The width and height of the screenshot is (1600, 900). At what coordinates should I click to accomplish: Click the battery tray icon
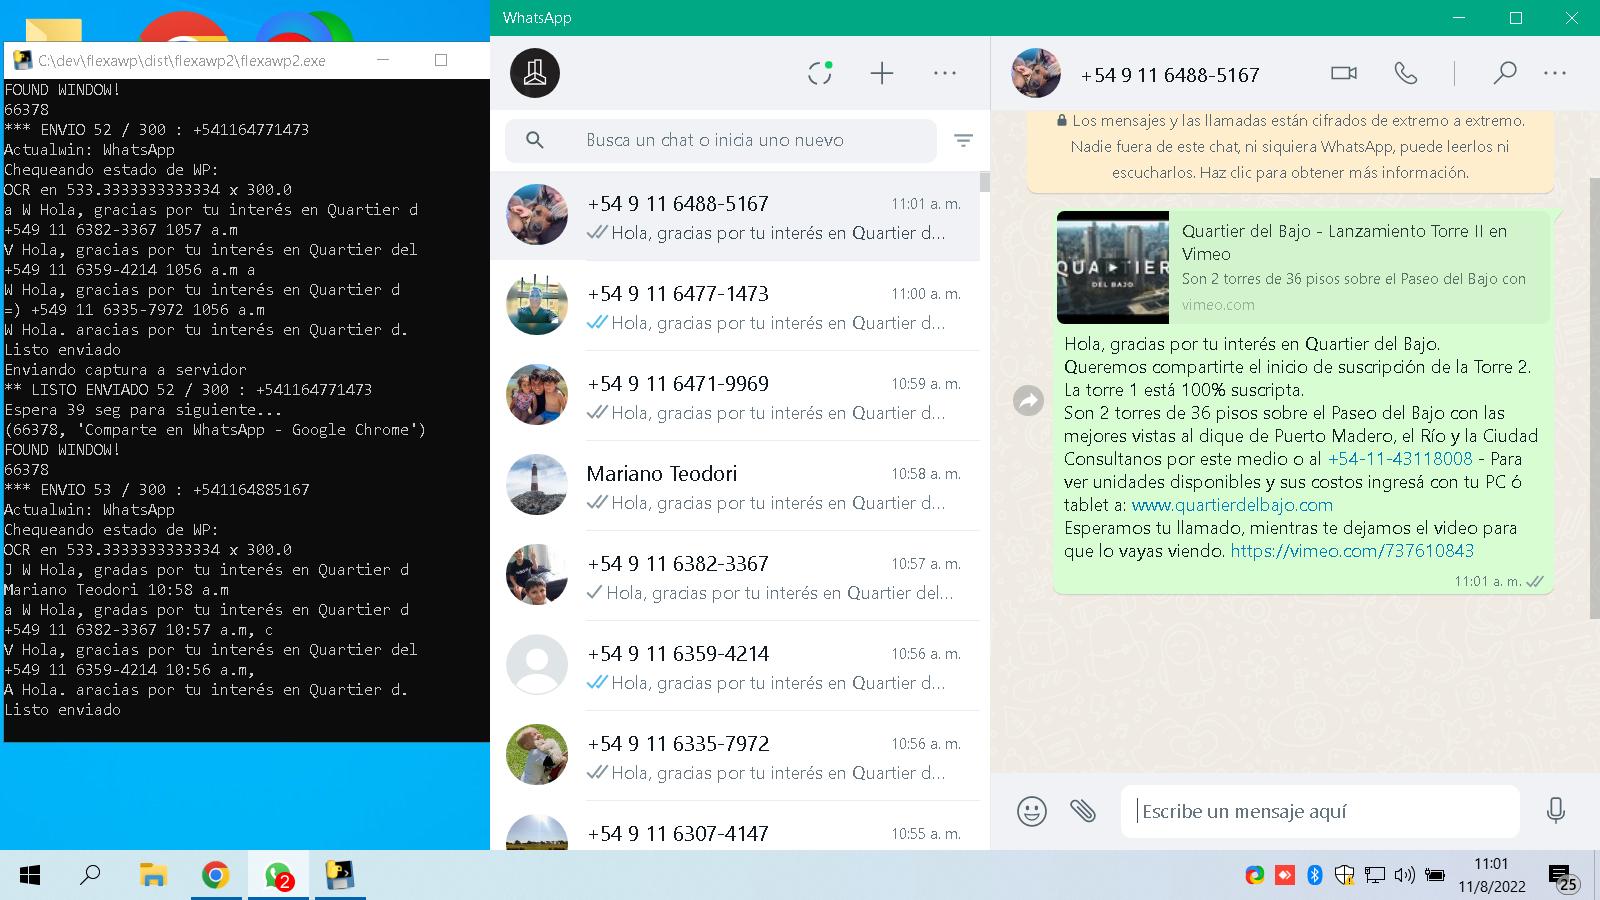click(x=1435, y=876)
